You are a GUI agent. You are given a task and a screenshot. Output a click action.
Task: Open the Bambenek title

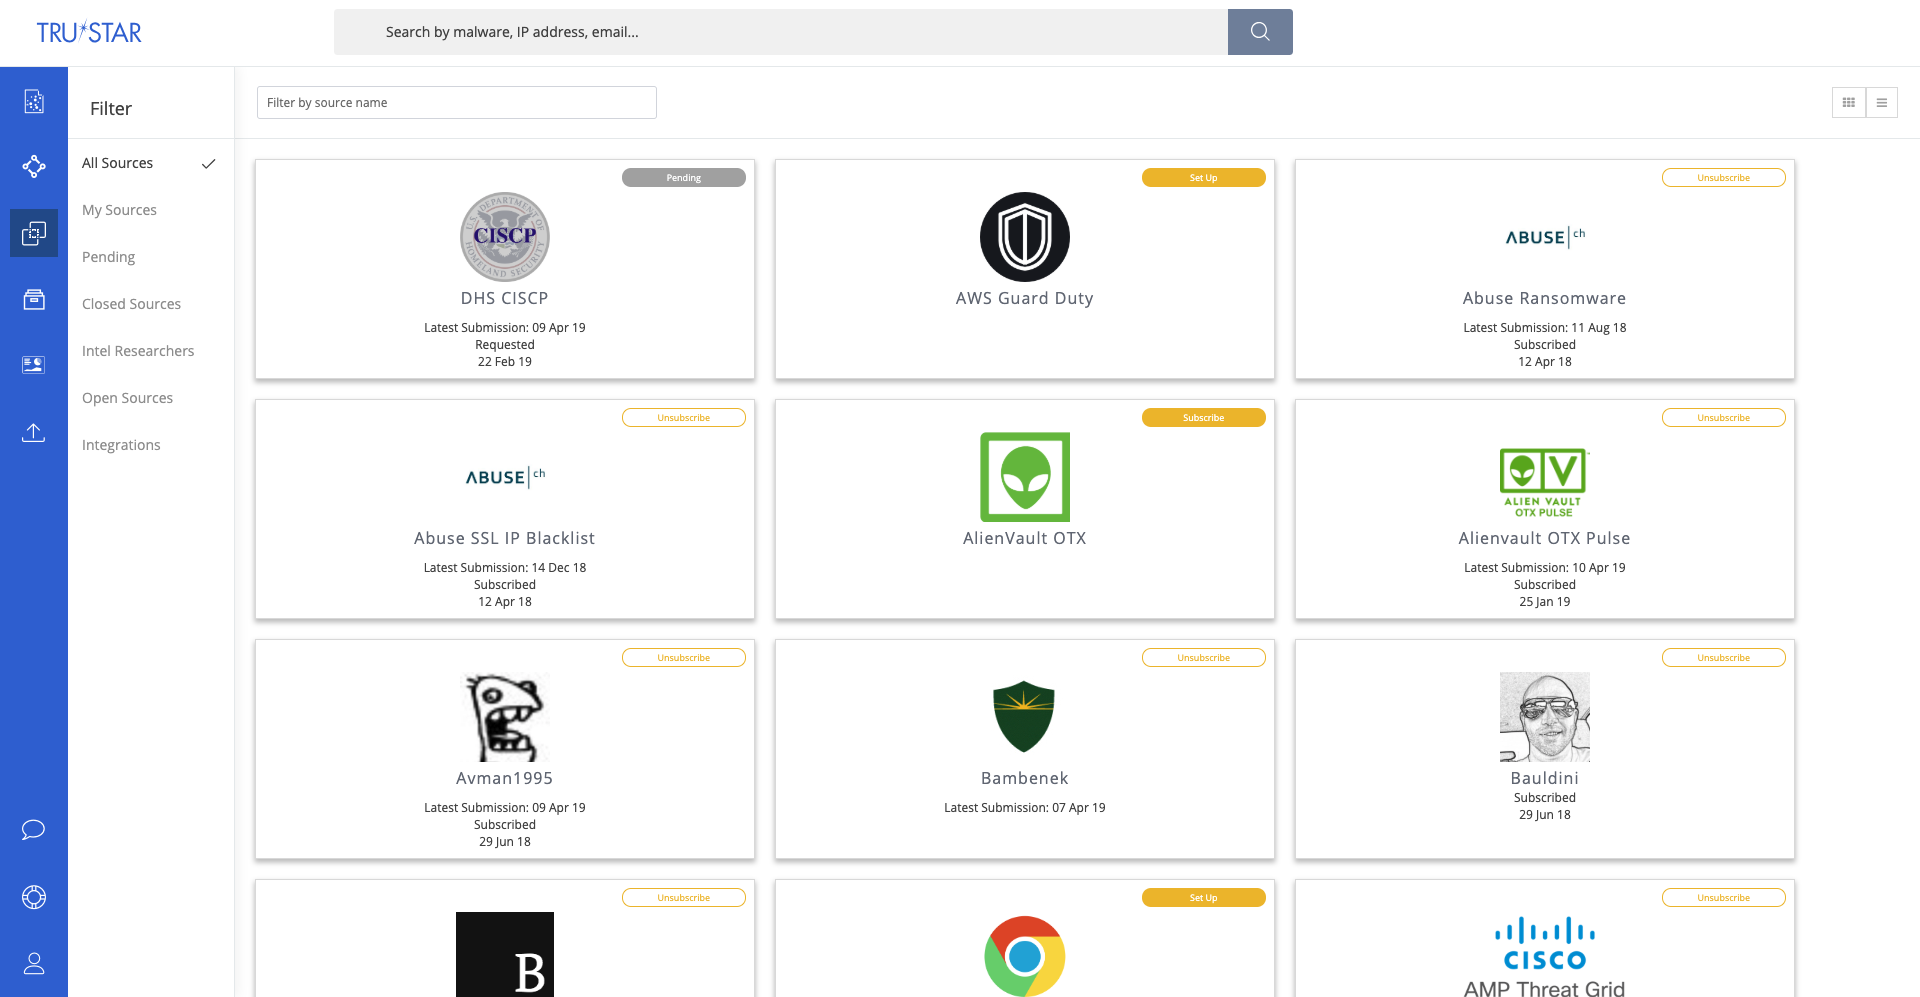point(1025,778)
